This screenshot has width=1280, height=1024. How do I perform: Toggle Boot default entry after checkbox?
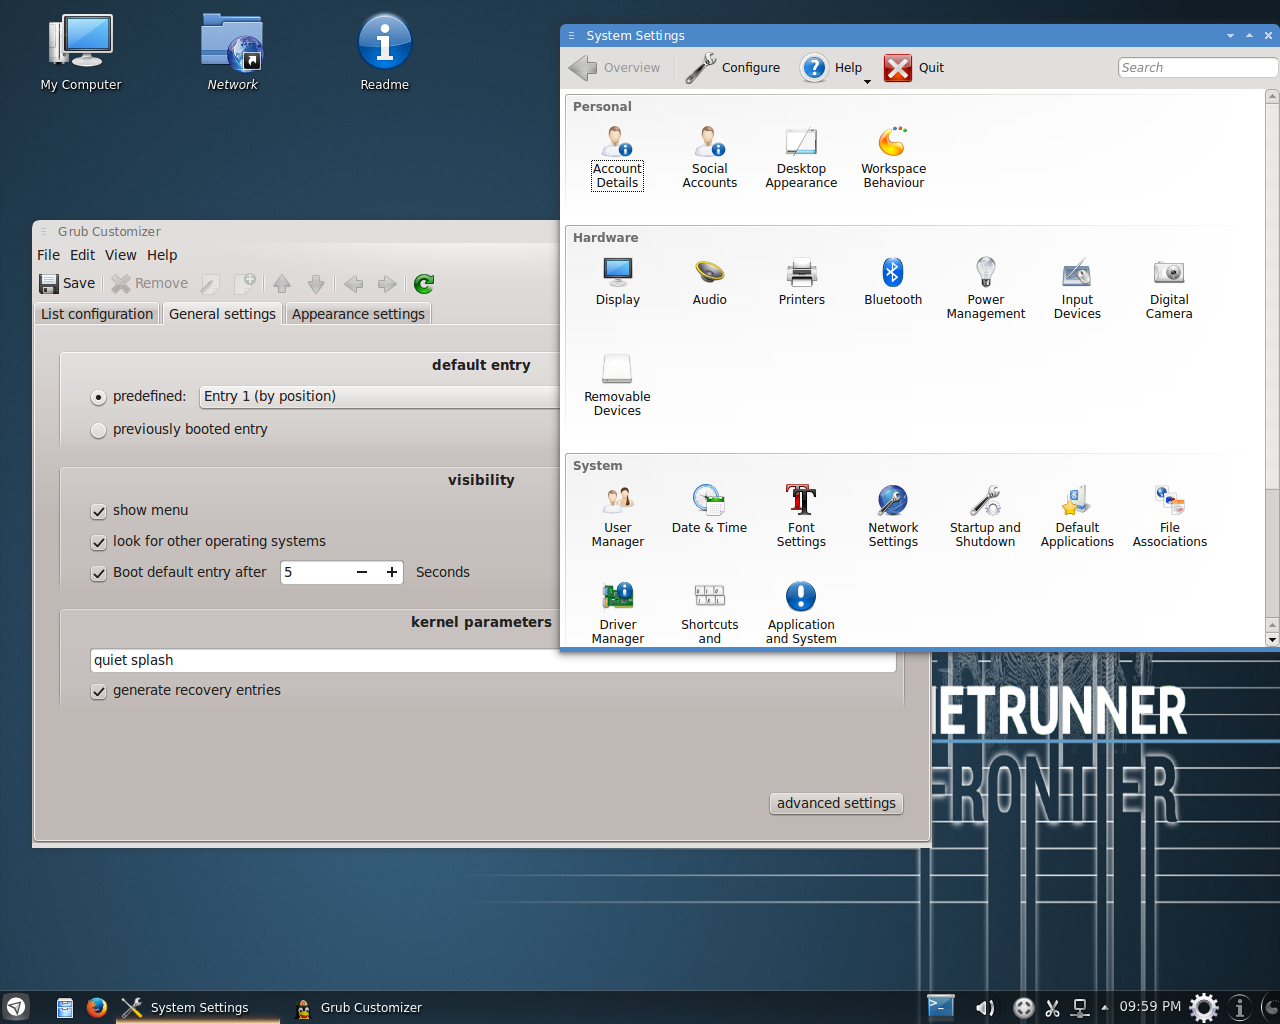click(98, 573)
